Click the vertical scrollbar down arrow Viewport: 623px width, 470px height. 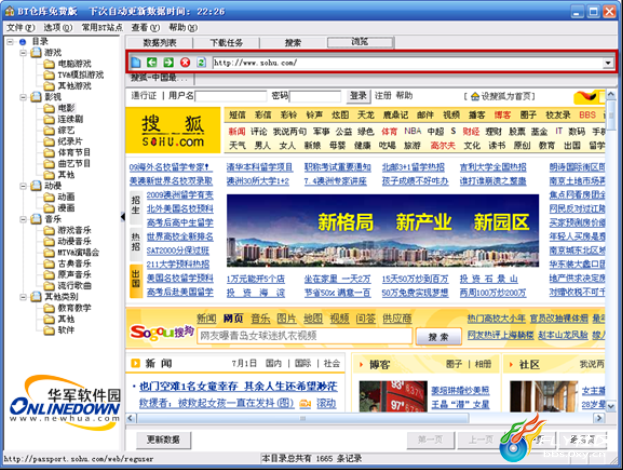point(611,406)
